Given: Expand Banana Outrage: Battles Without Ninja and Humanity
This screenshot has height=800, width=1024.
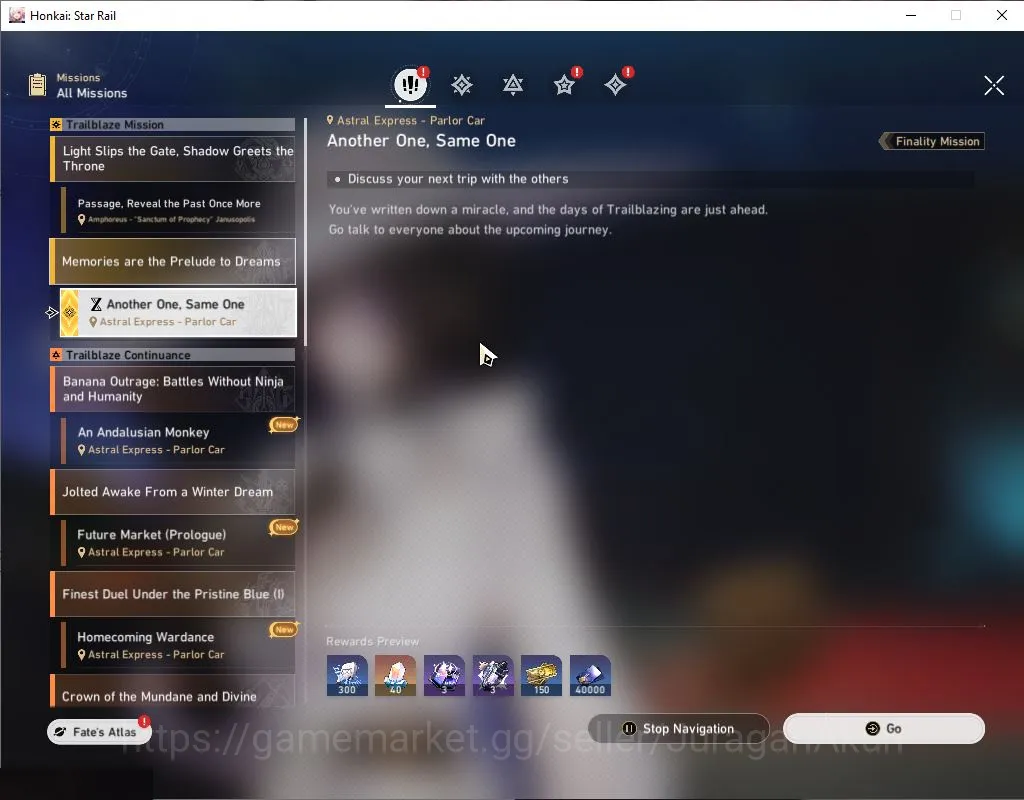Looking at the screenshot, I should [x=172, y=389].
